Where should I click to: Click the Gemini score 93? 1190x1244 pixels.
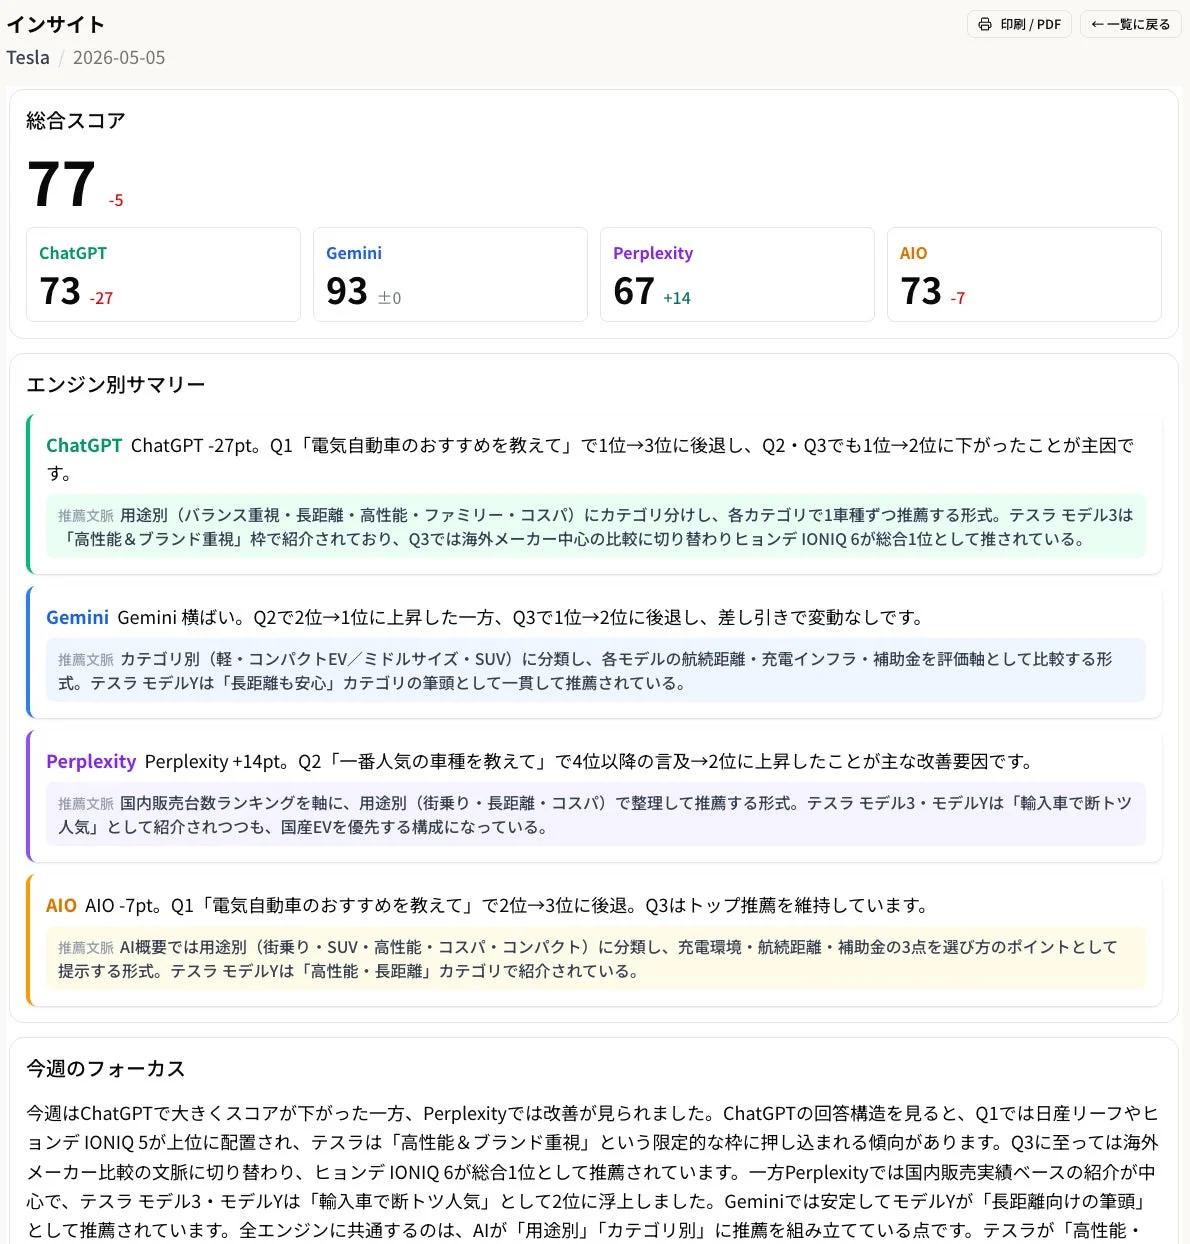pos(347,291)
